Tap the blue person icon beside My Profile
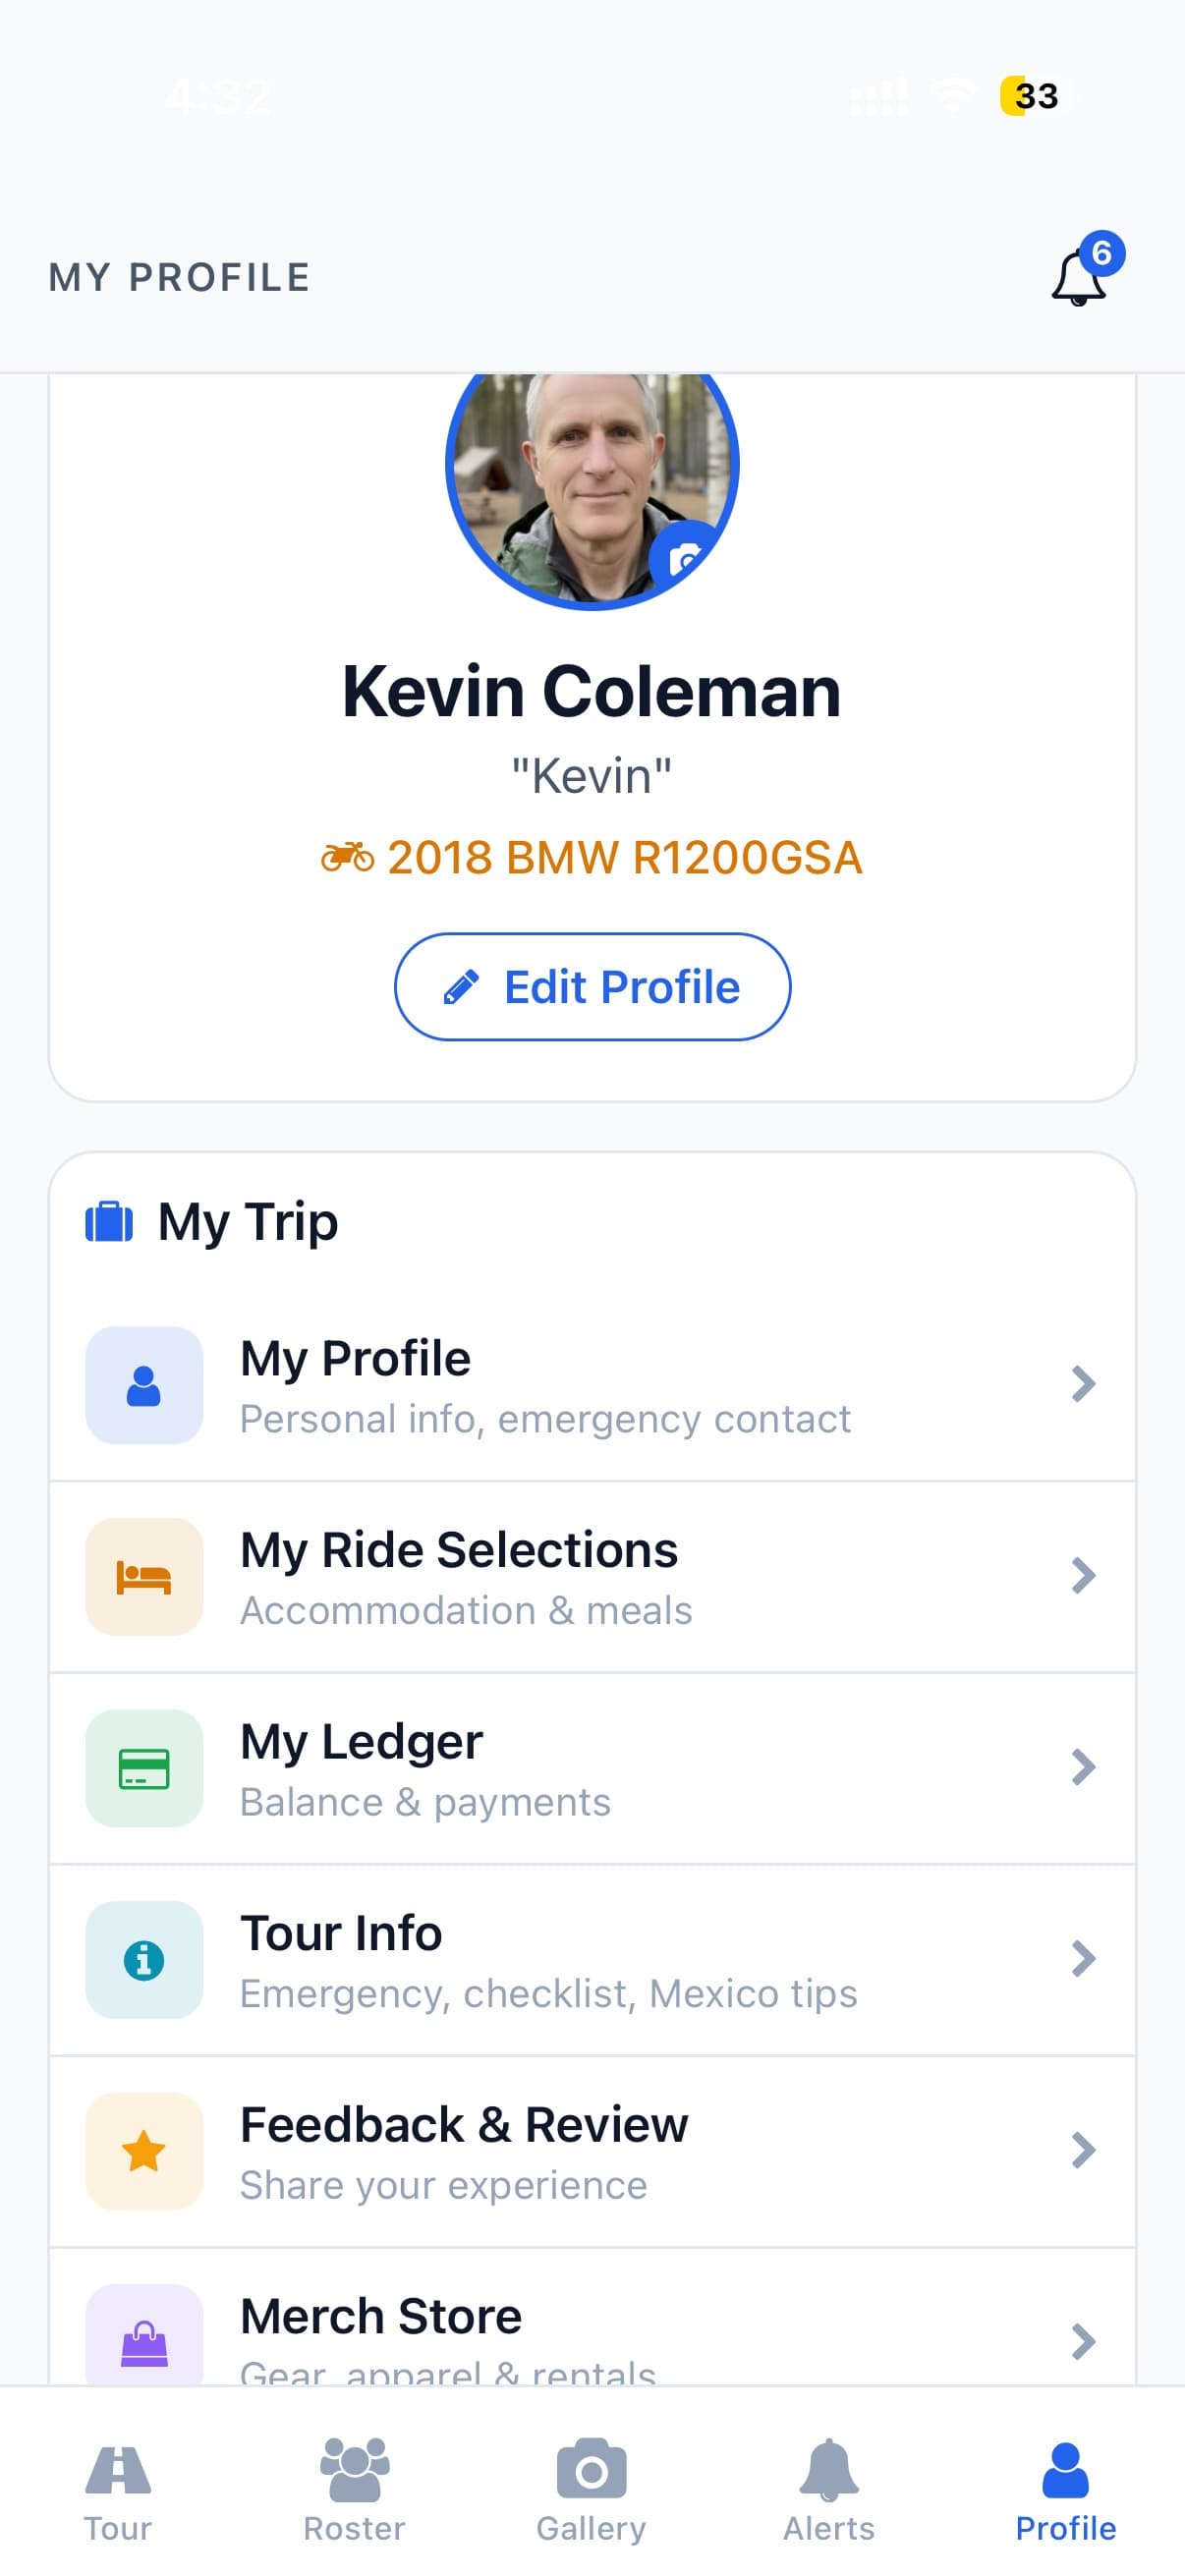The width and height of the screenshot is (1185, 2576). click(144, 1385)
